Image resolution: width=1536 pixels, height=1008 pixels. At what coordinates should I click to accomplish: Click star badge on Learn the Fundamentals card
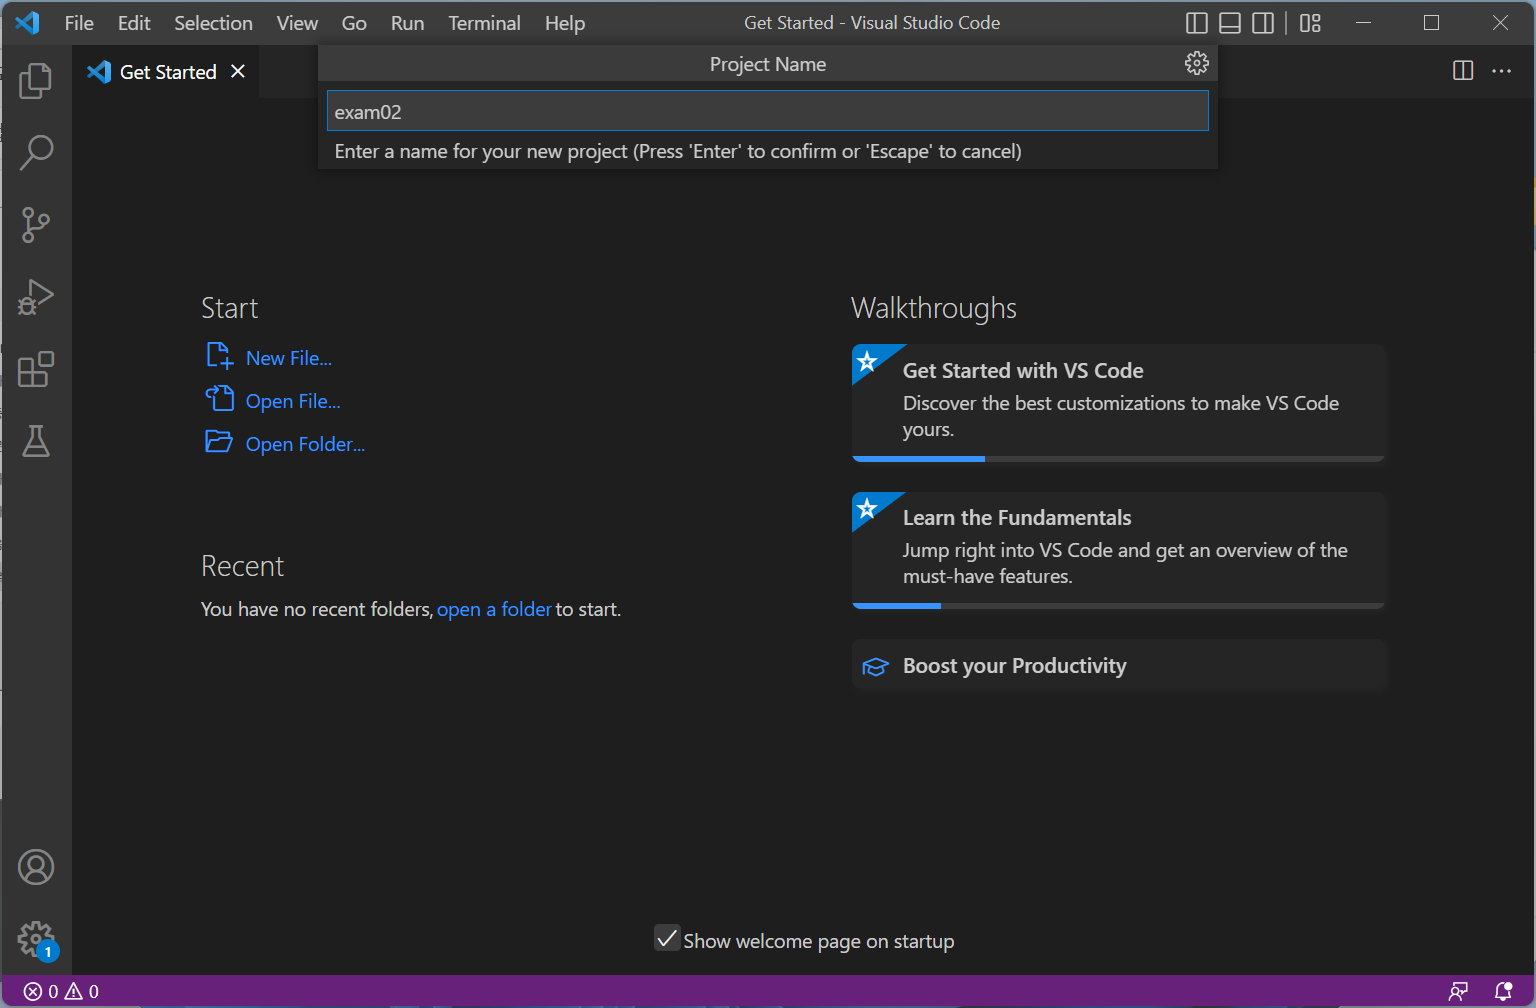[867, 508]
